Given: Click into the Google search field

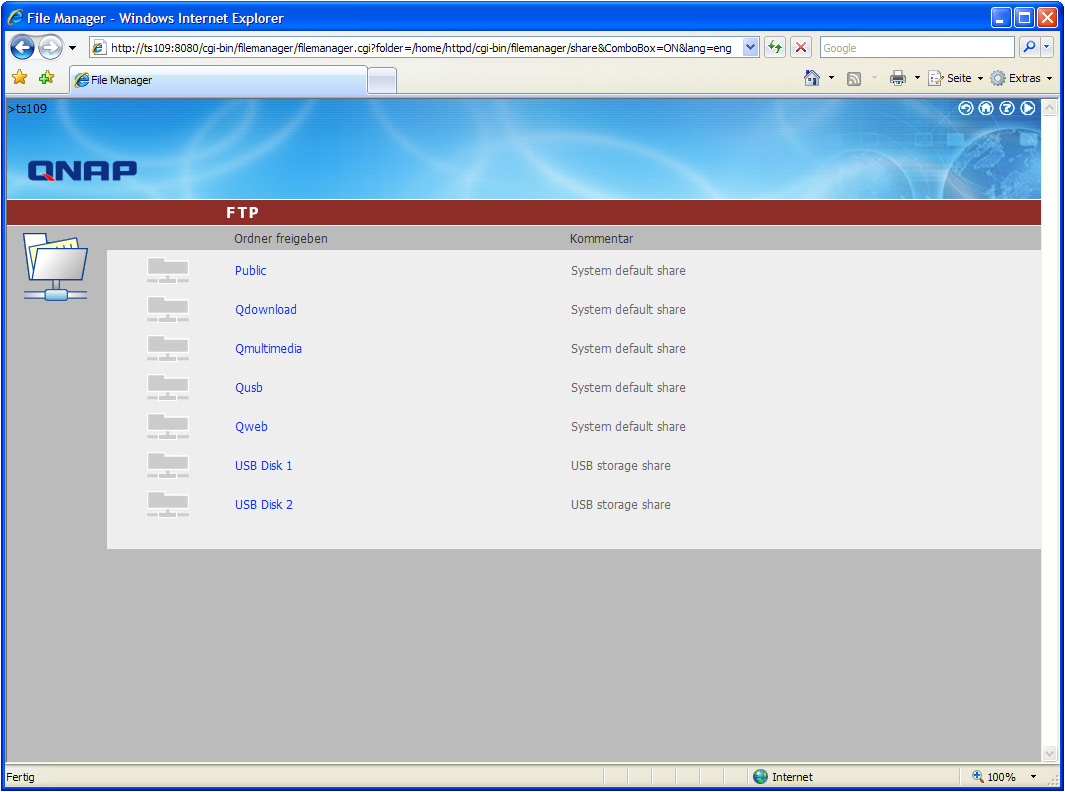Looking at the screenshot, I should coord(916,48).
